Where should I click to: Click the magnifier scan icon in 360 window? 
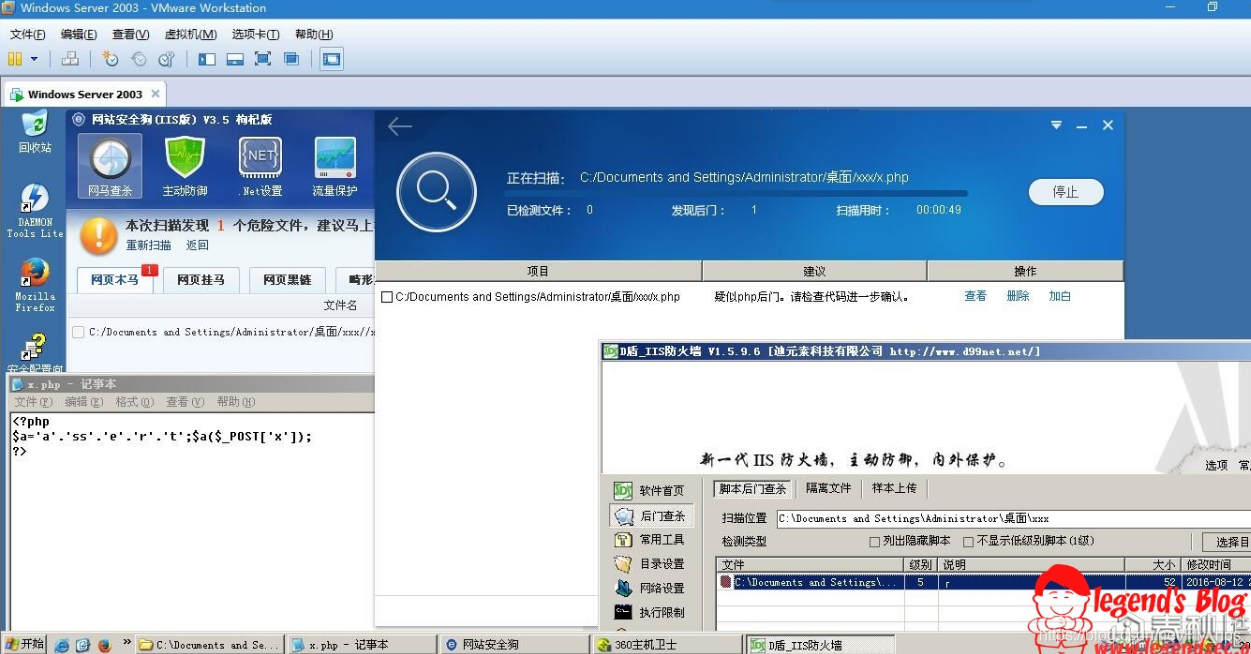click(x=436, y=192)
